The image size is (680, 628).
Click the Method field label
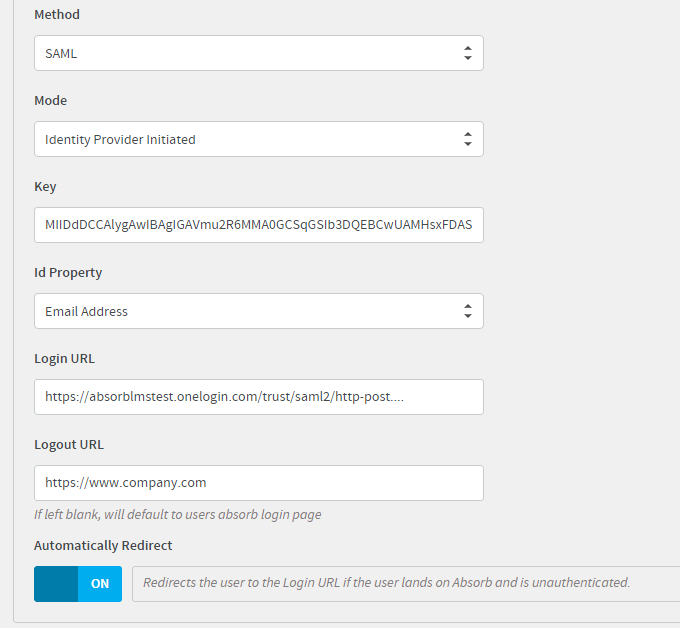(57, 15)
